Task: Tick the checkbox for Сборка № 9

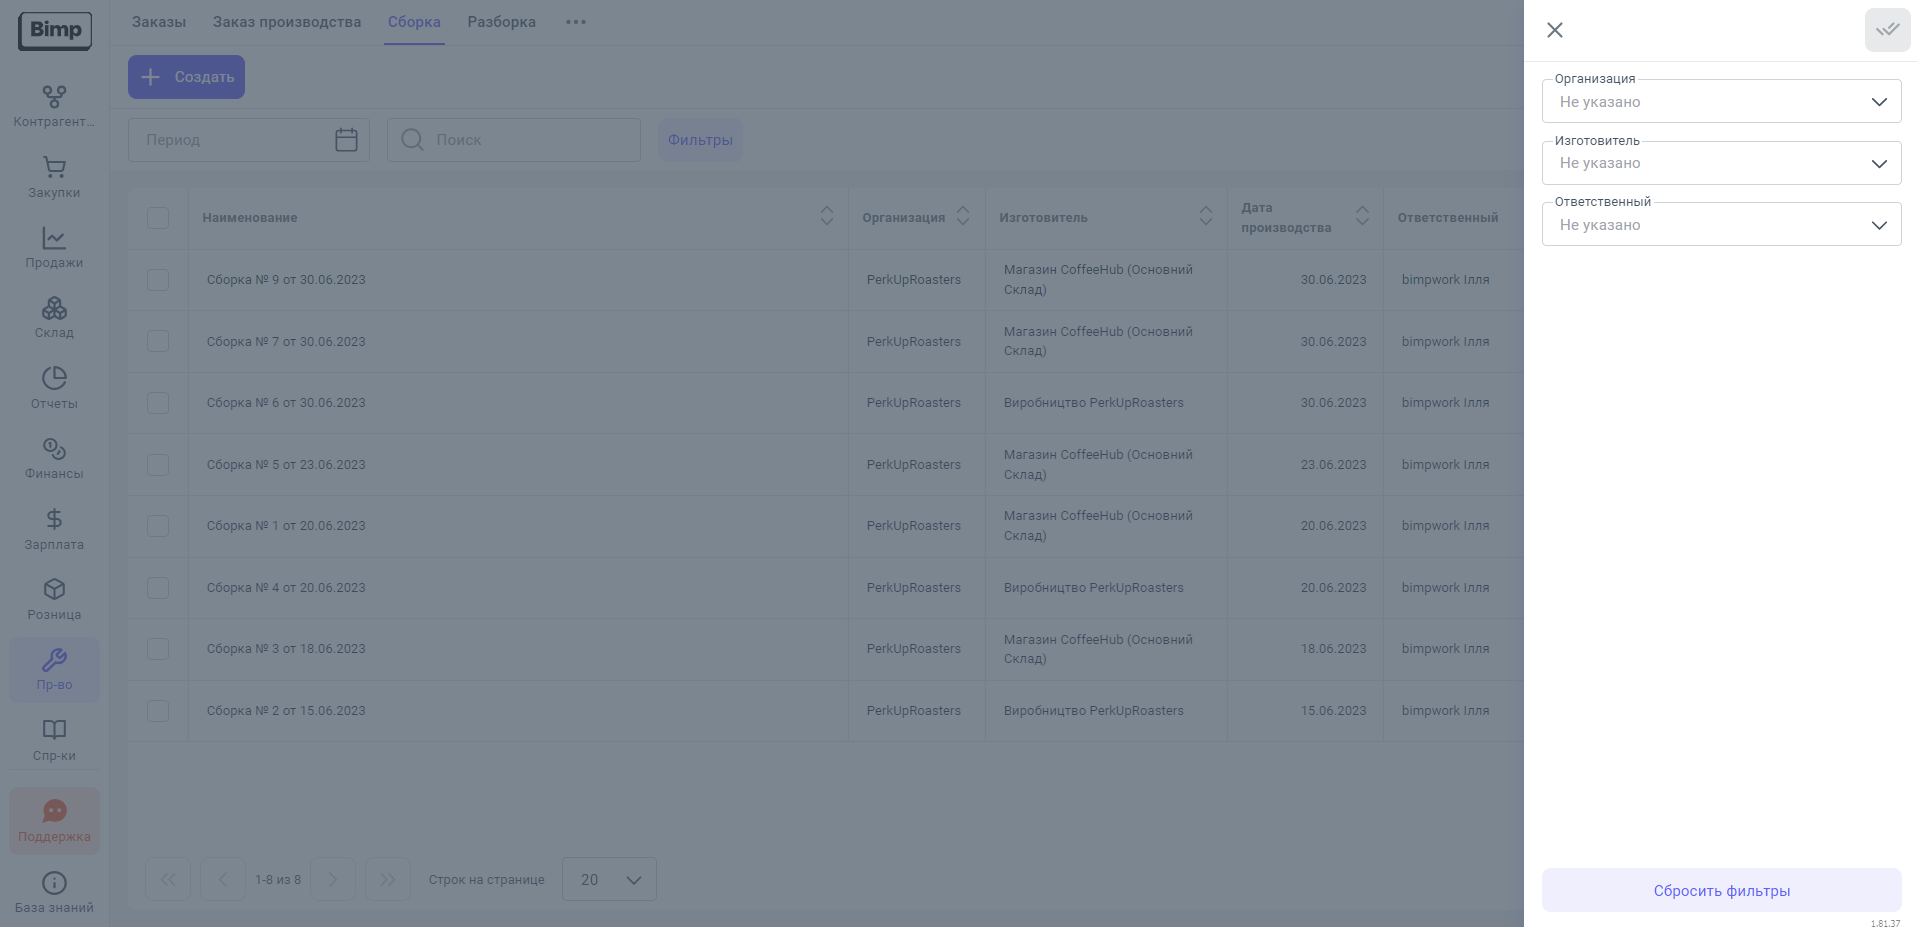Action: pyautogui.click(x=158, y=280)
